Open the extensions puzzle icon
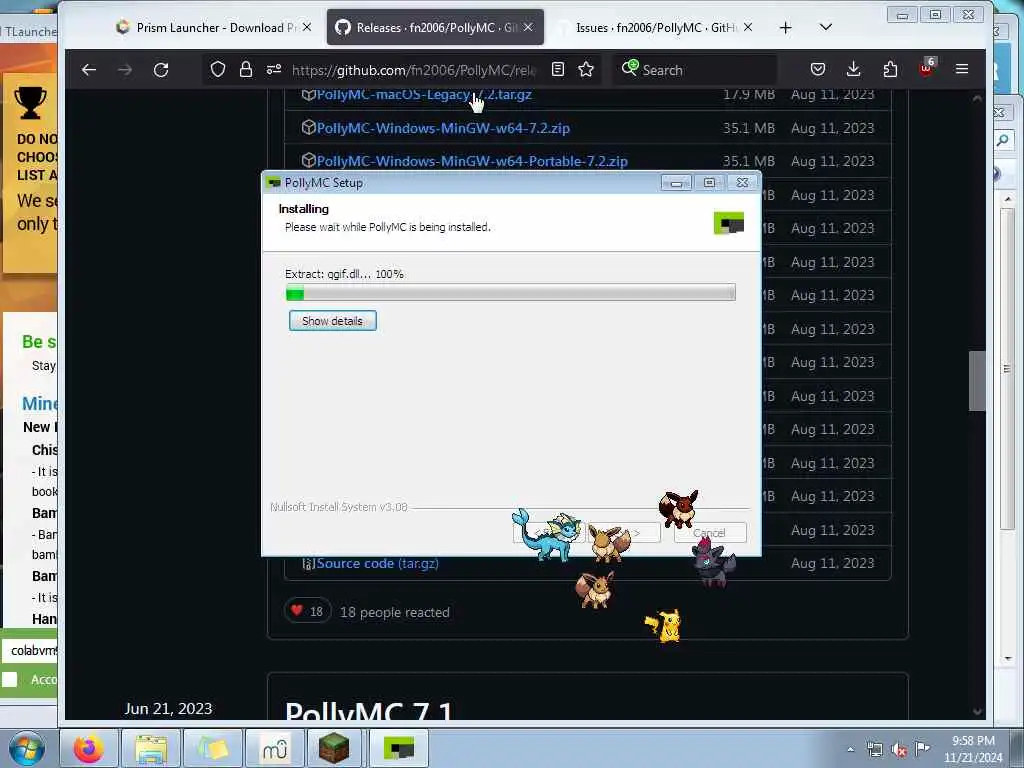The width and height of the screenshot is (1024, 768). click(889, 69)
